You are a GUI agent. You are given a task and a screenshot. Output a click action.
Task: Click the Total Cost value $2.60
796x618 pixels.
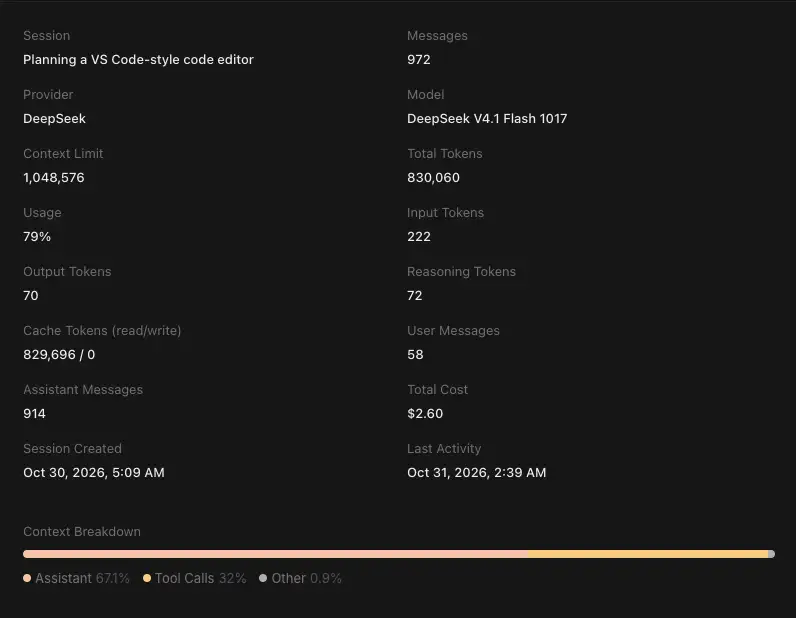point(425,413)
